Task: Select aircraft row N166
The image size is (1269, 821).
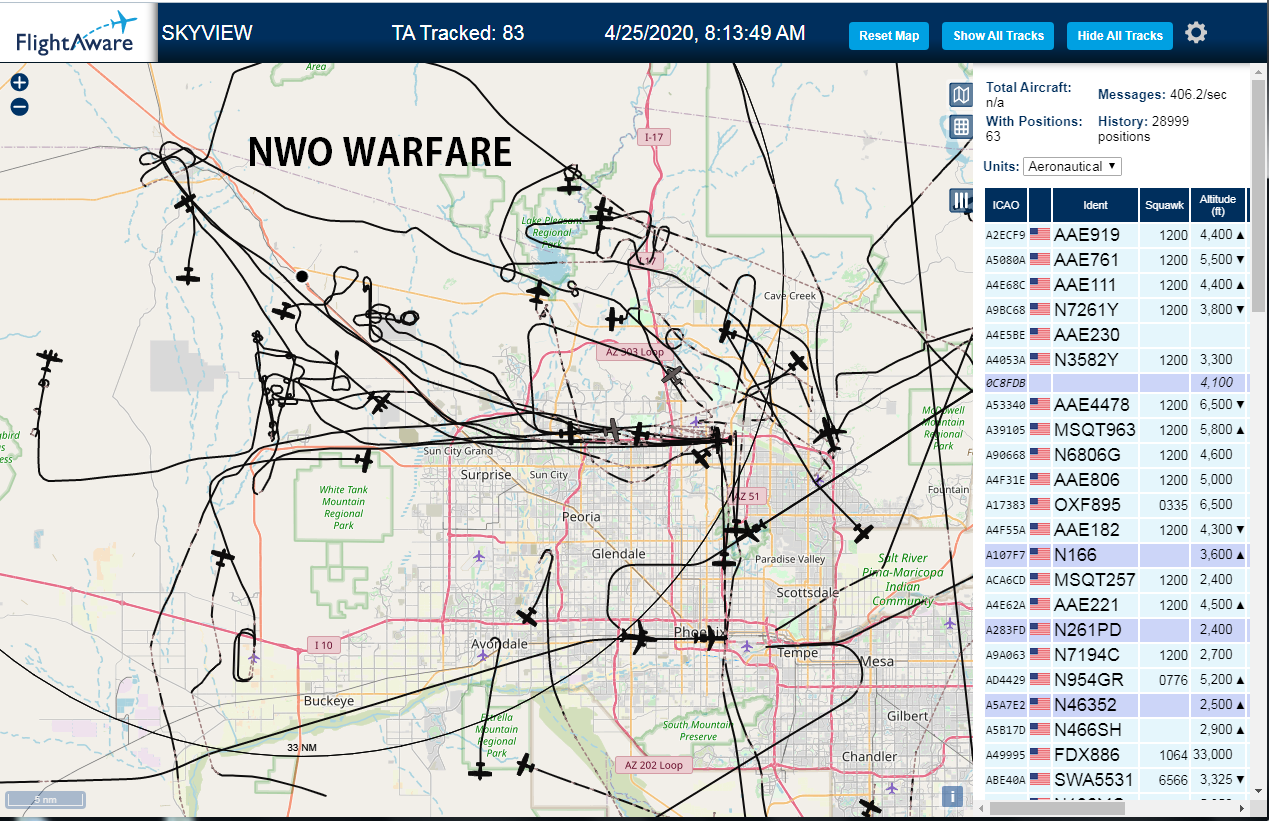Action: 1116,555
